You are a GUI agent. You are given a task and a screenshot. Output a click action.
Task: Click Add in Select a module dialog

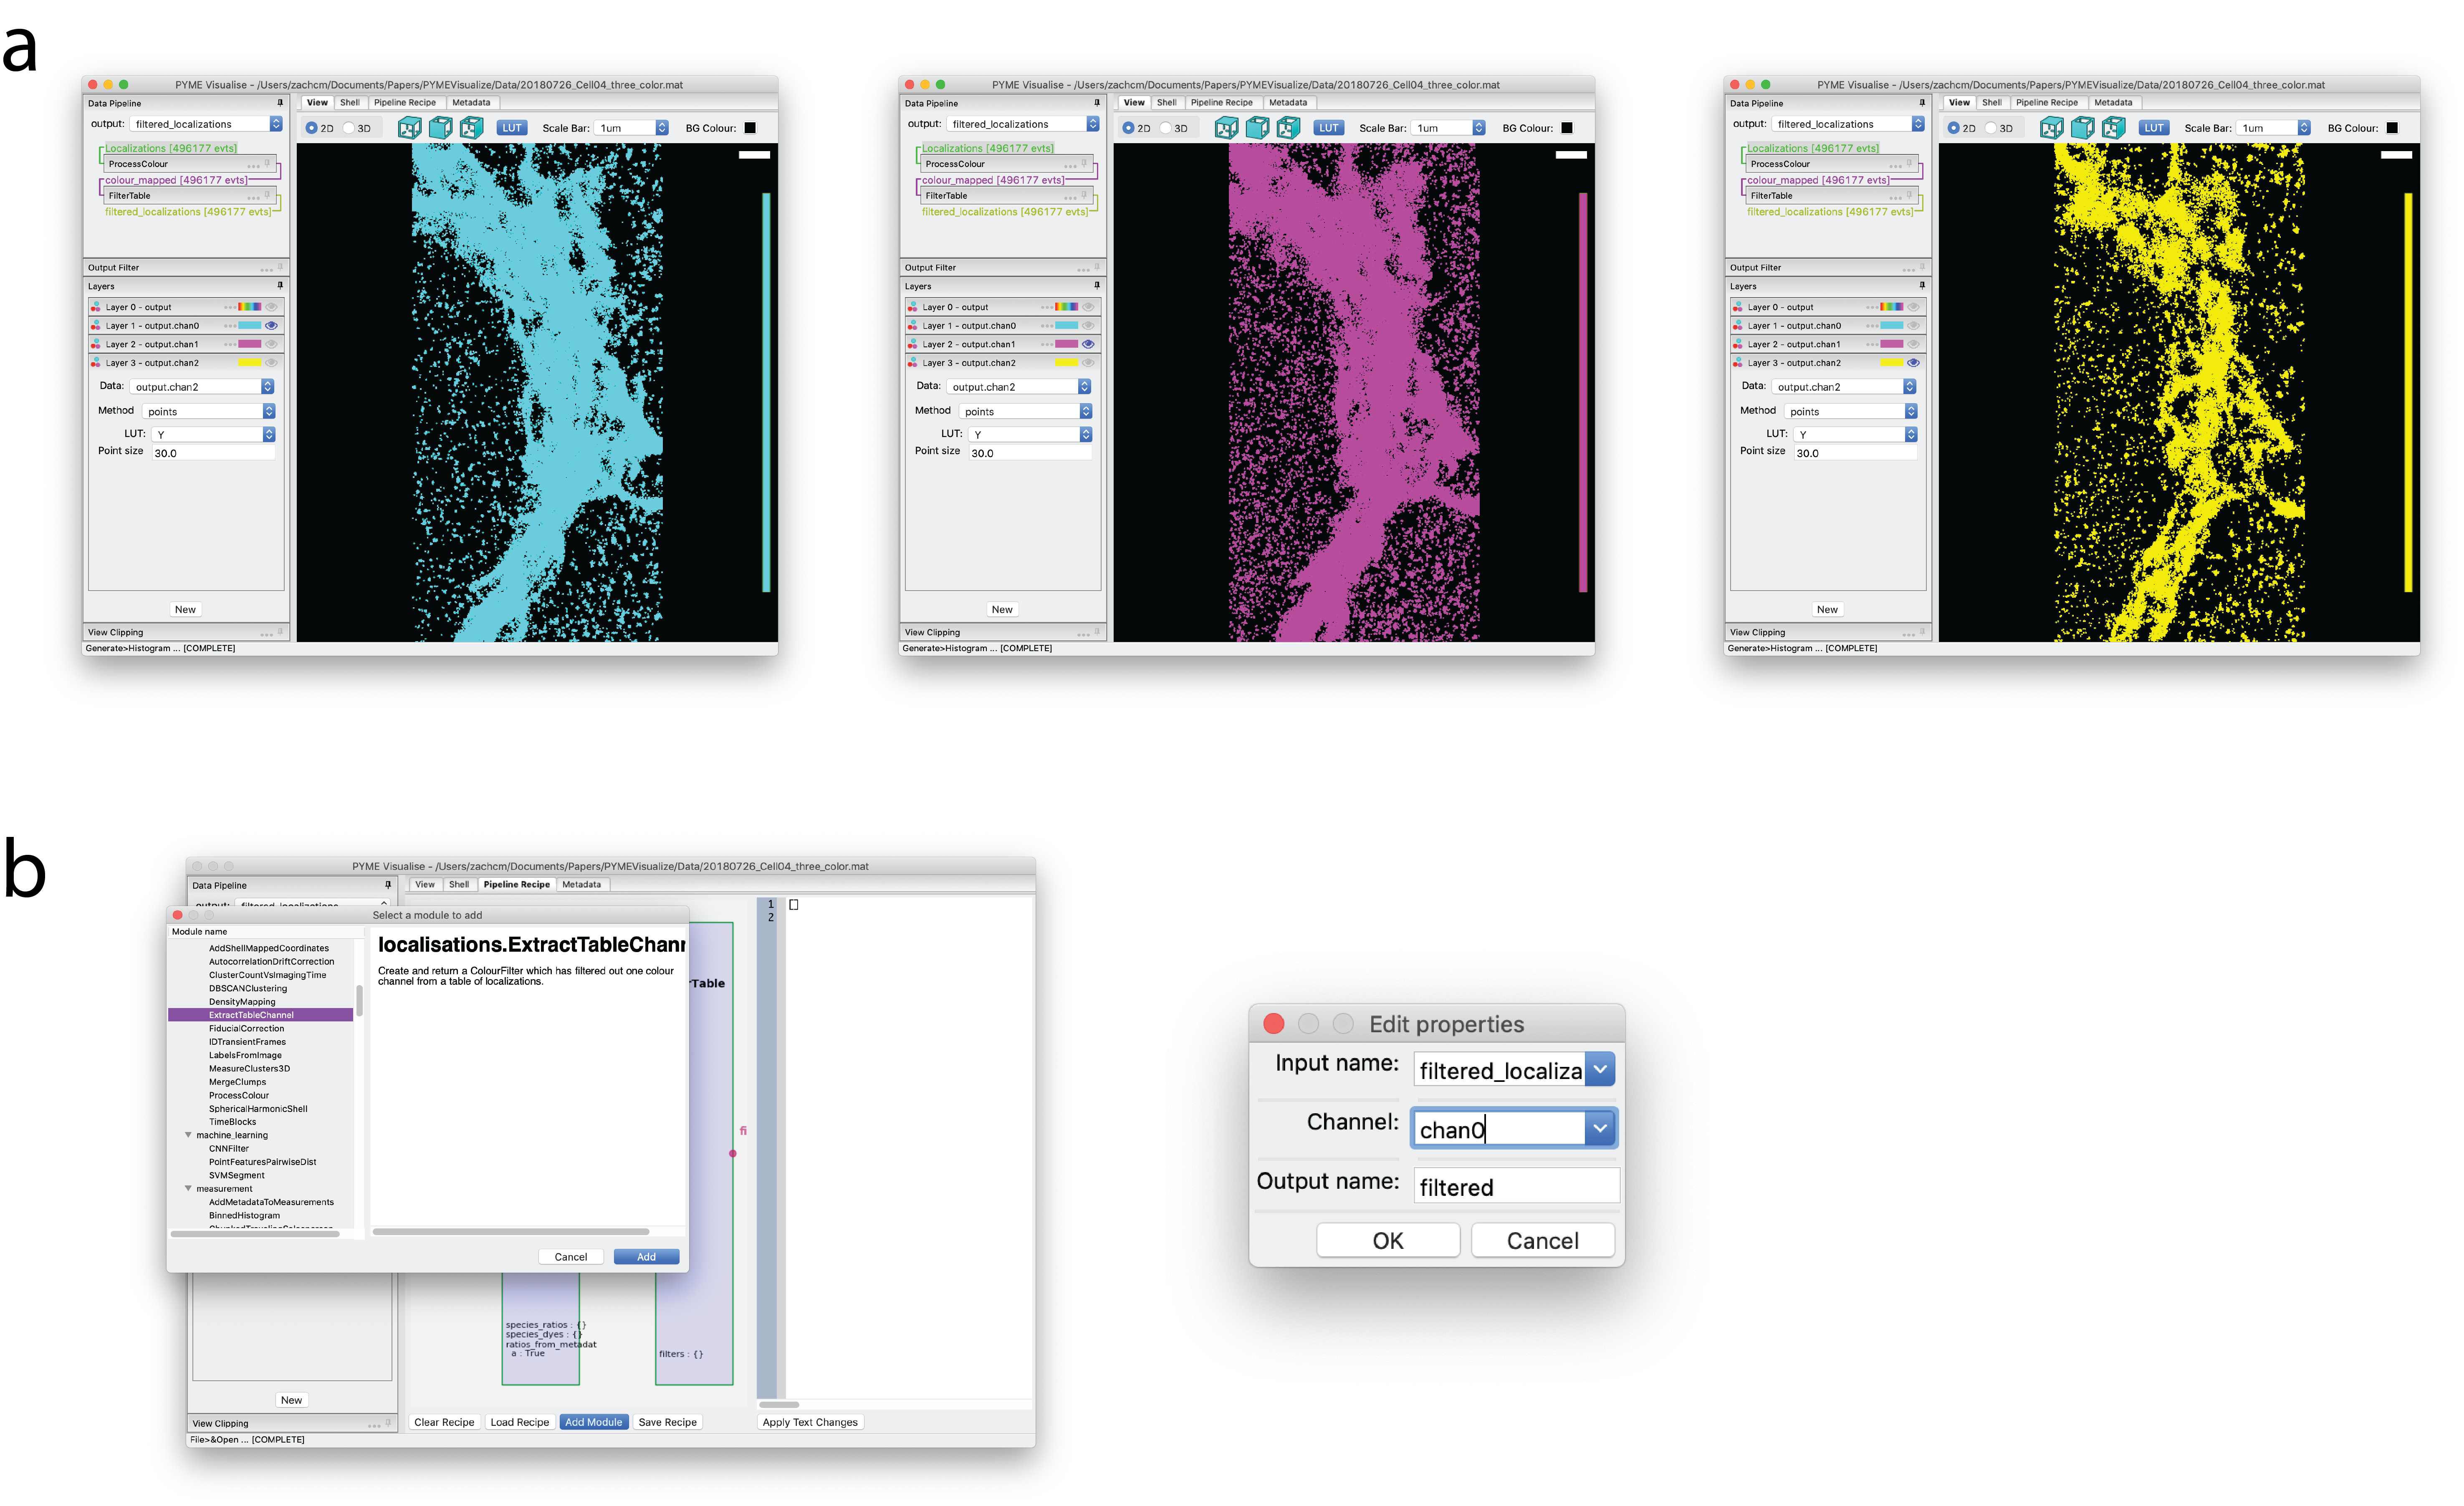point(646,1257)
